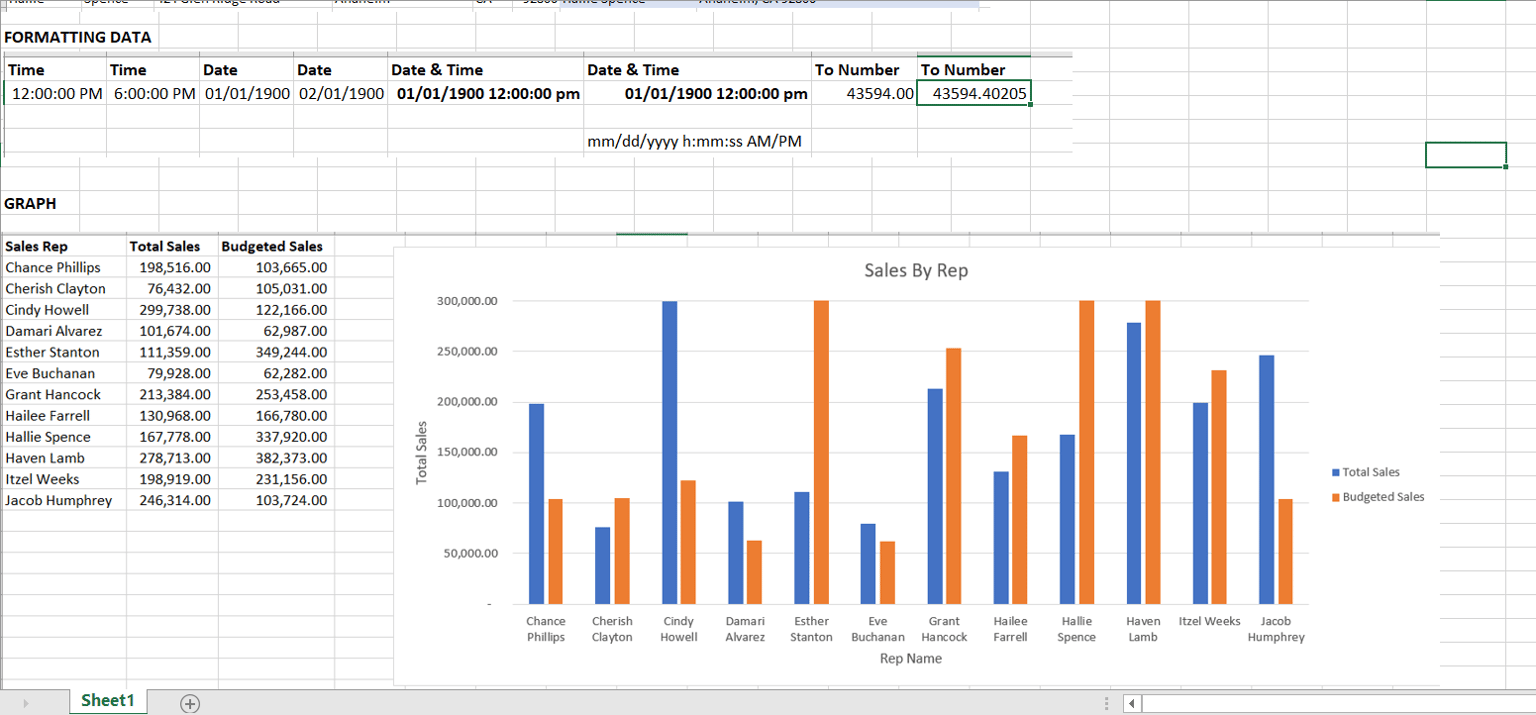
Task: Click Esther Stanton's orange Budgeted Sales bar
Action: point(821,452)
